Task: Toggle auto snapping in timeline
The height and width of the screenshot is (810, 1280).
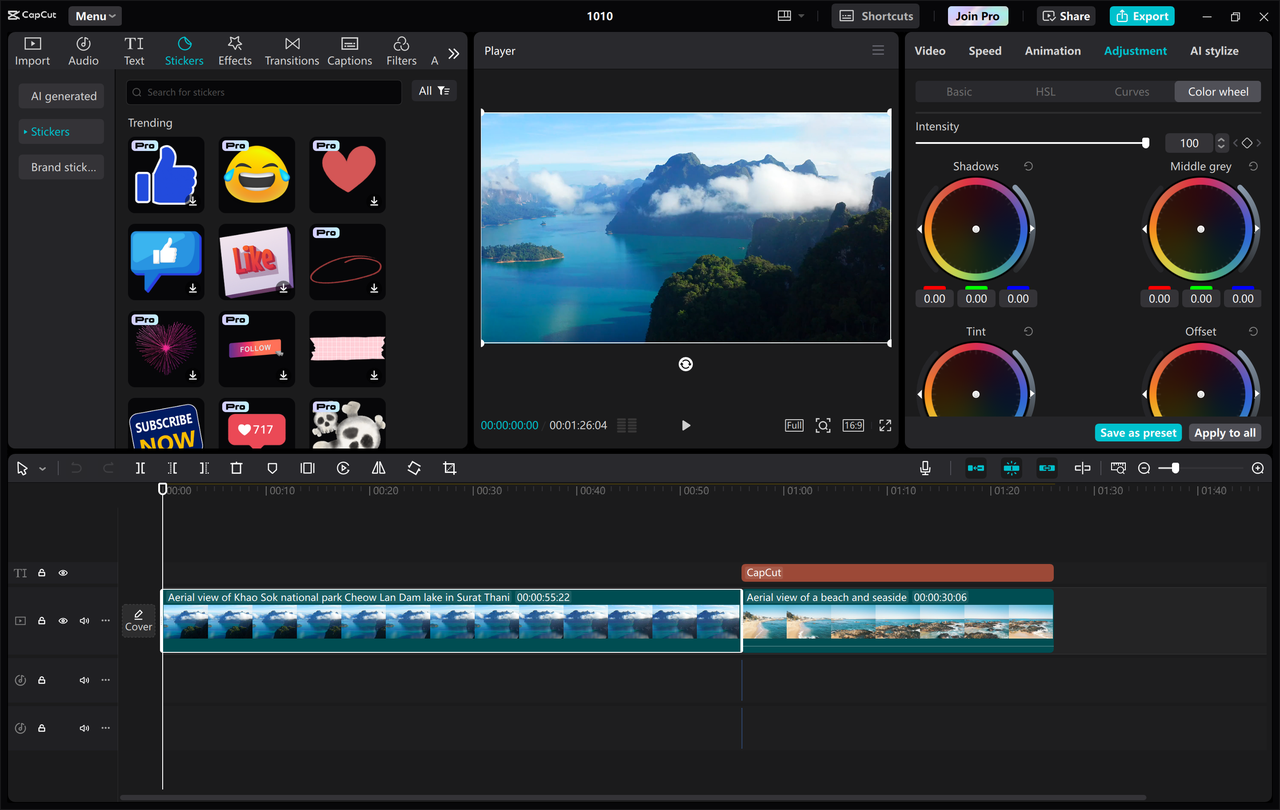Action: click(x=1011, y=468)
